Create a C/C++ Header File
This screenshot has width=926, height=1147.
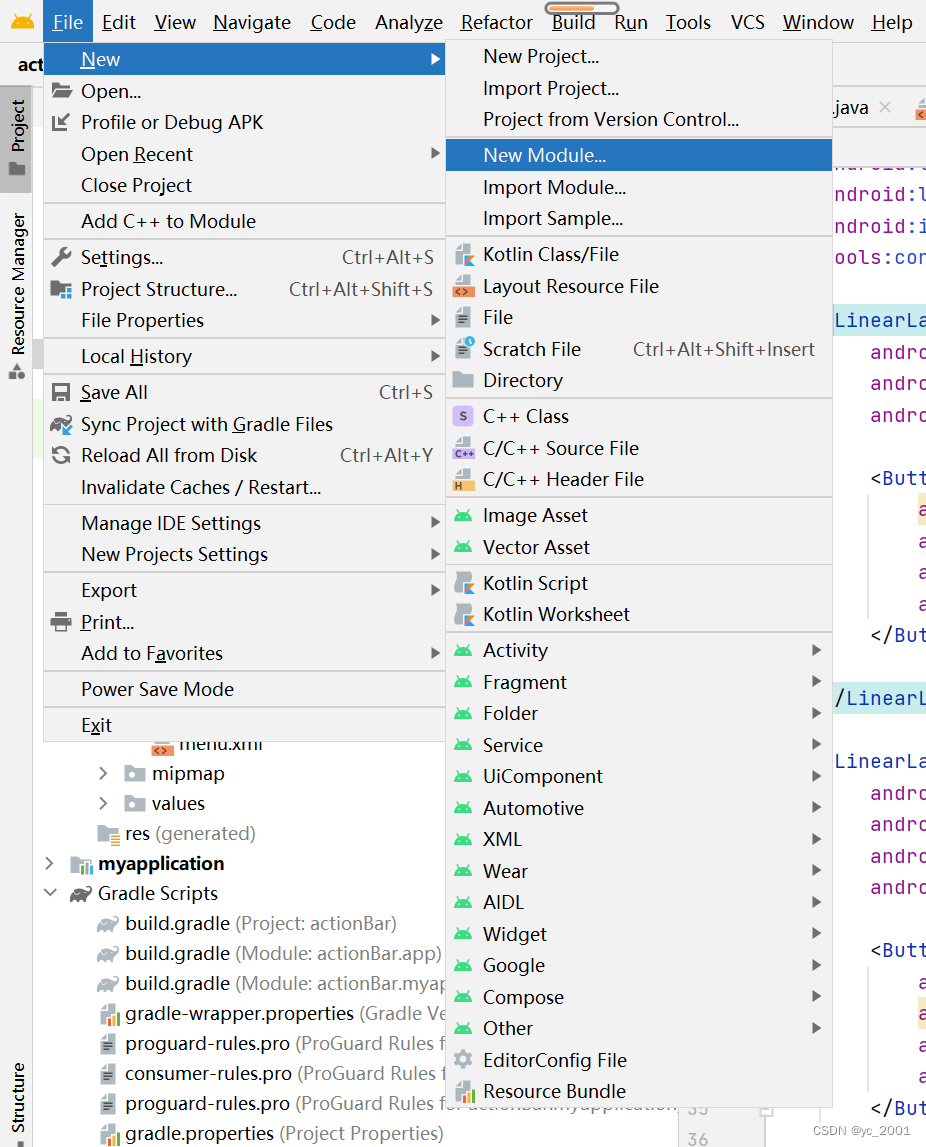coord(560,479)
